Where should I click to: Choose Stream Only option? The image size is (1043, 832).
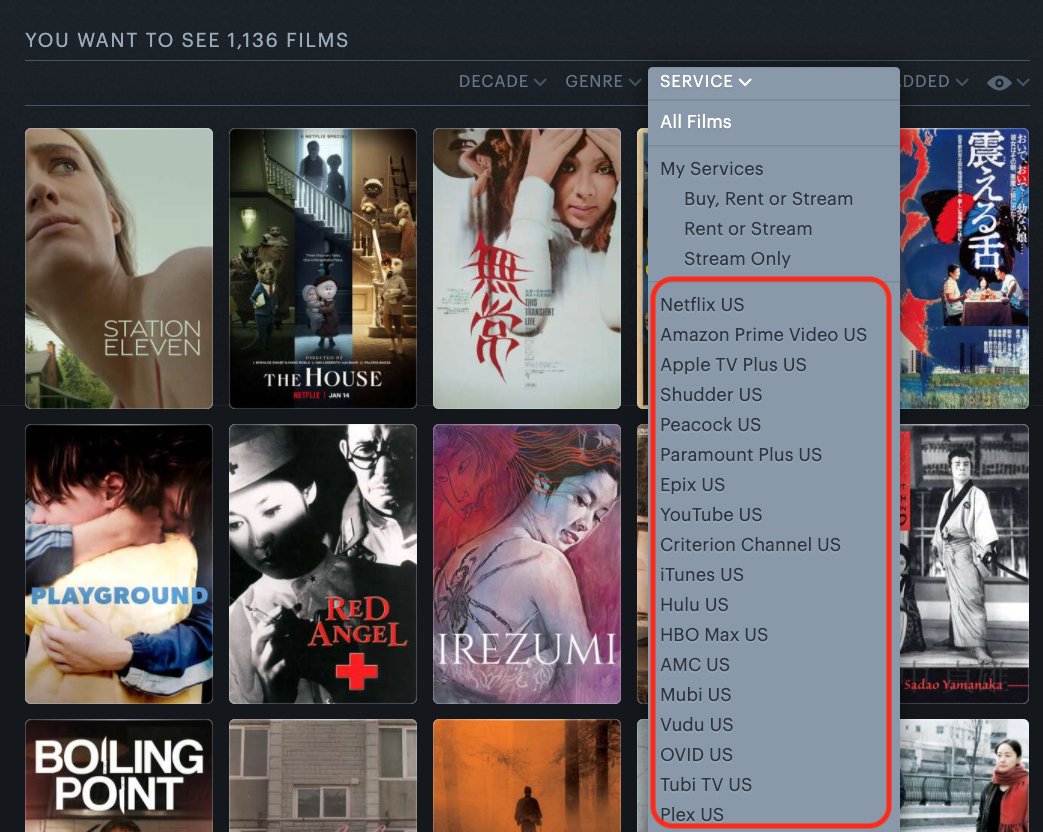click(737, 259)
